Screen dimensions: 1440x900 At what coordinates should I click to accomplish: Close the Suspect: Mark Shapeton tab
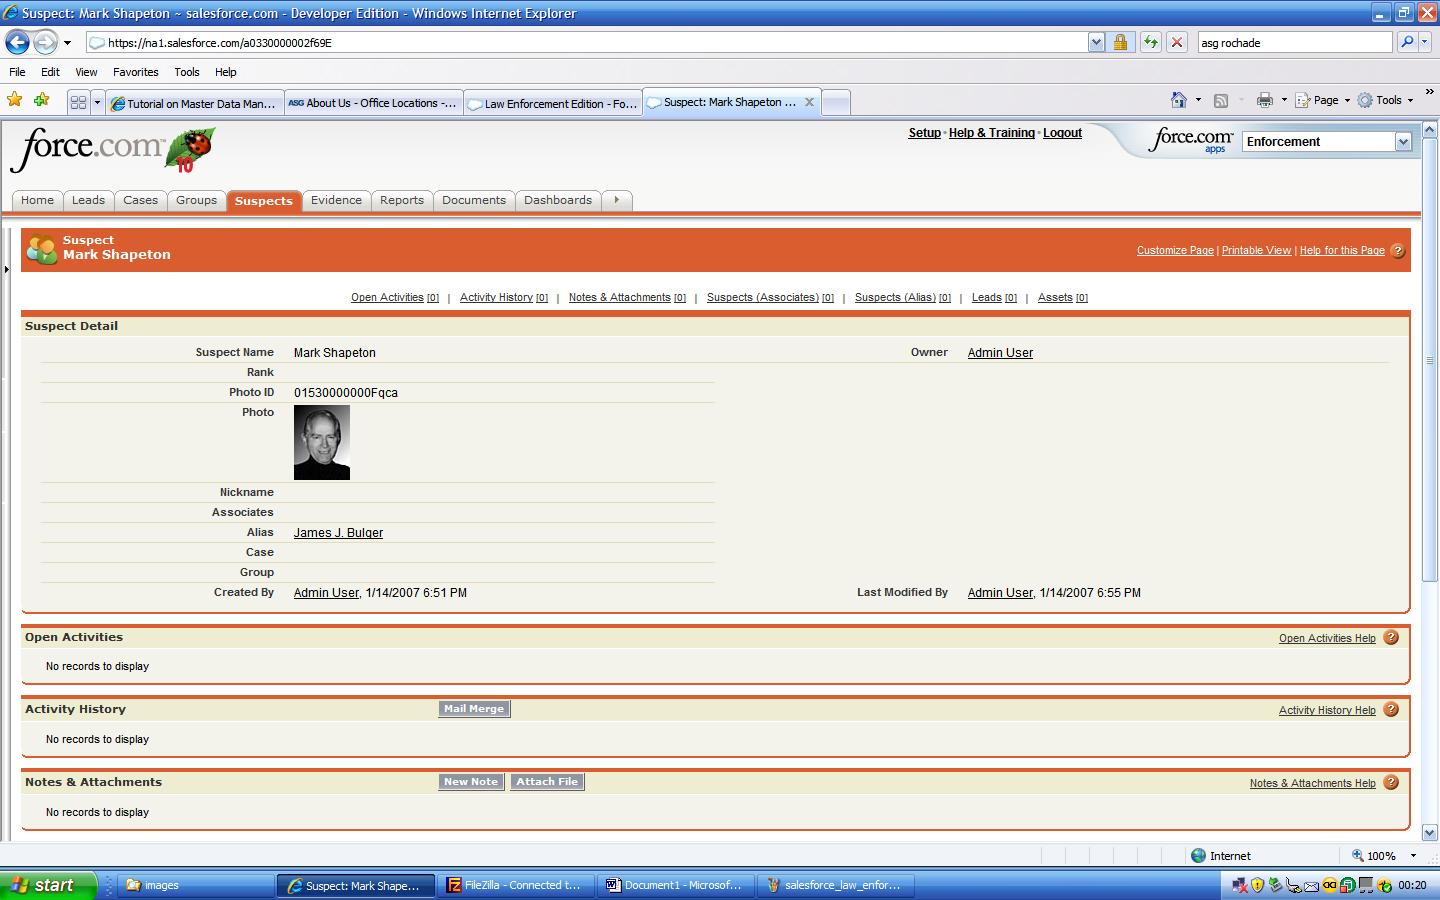click(x=809, y=102)
